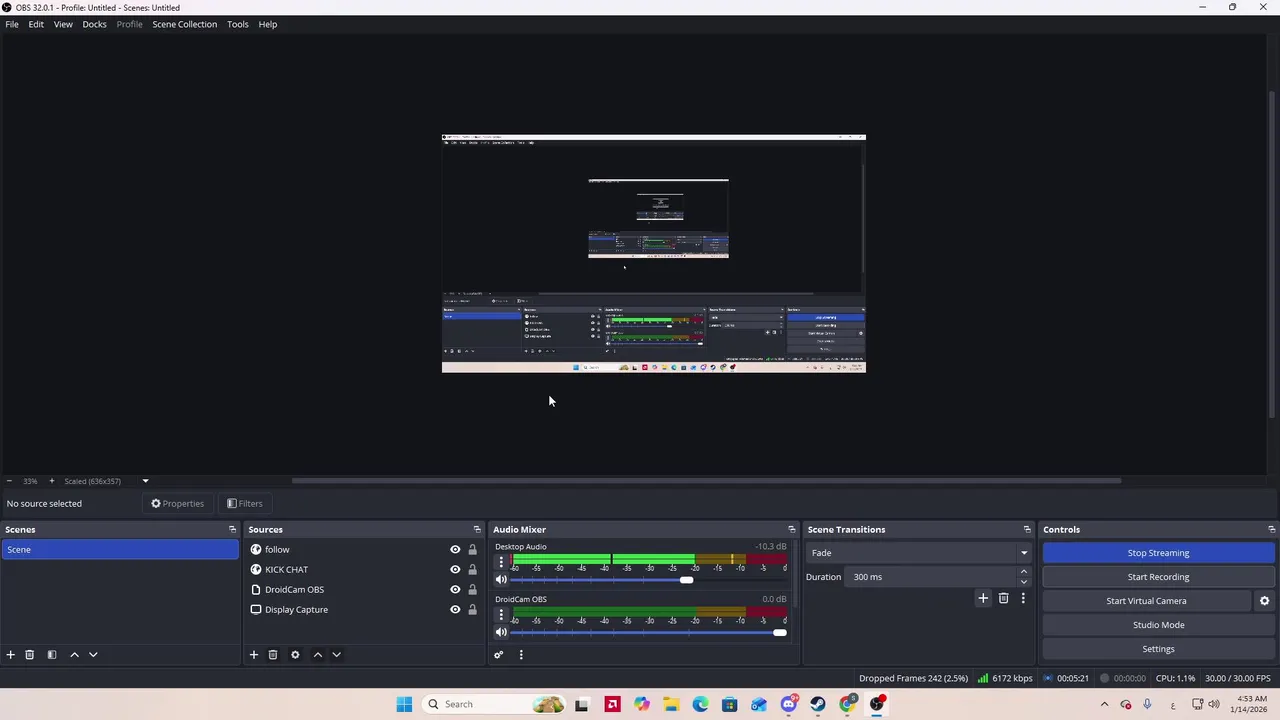Float the Controls dock with its pop-out icon
The width and height of the screenshot is (1280, 720).
[1271, 530]
